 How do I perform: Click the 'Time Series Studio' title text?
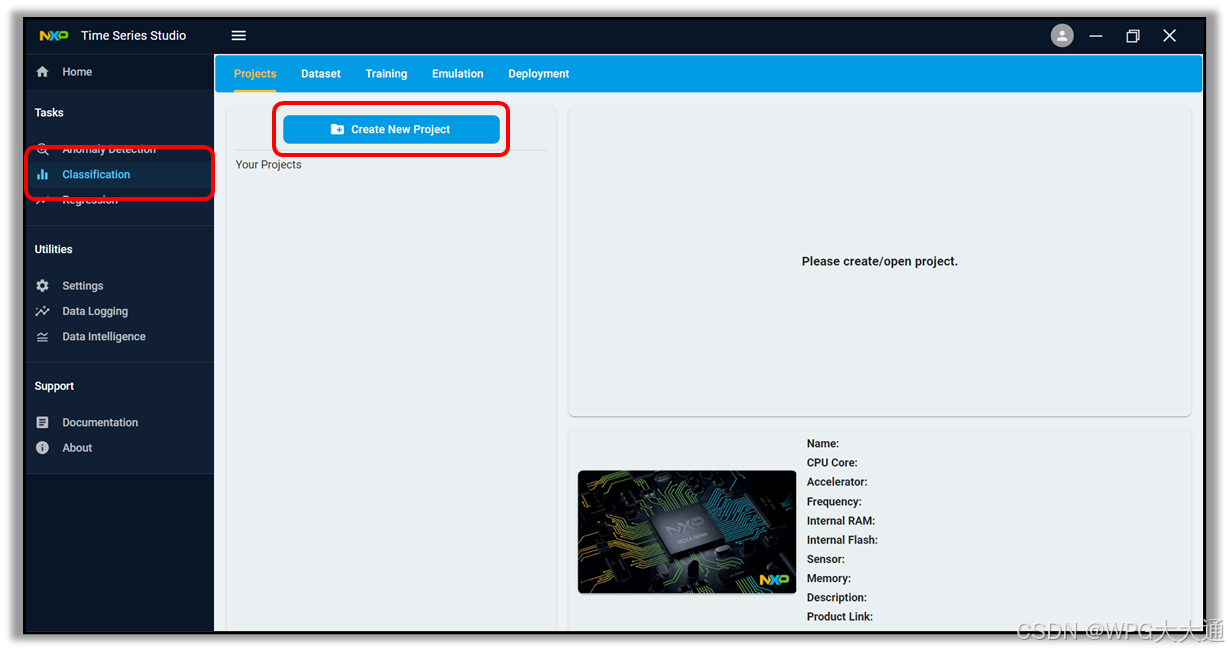tap(134, 35)
